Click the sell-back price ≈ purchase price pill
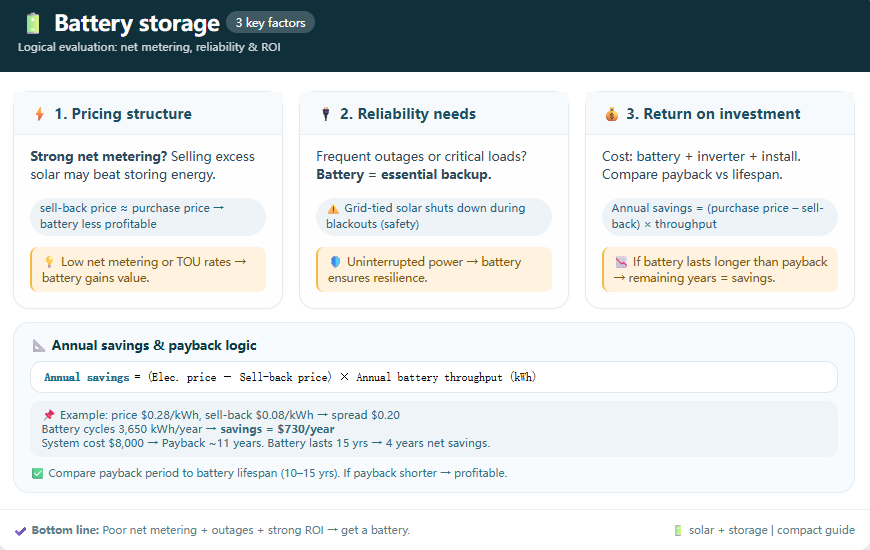870x550 pixels. (148, 216)
